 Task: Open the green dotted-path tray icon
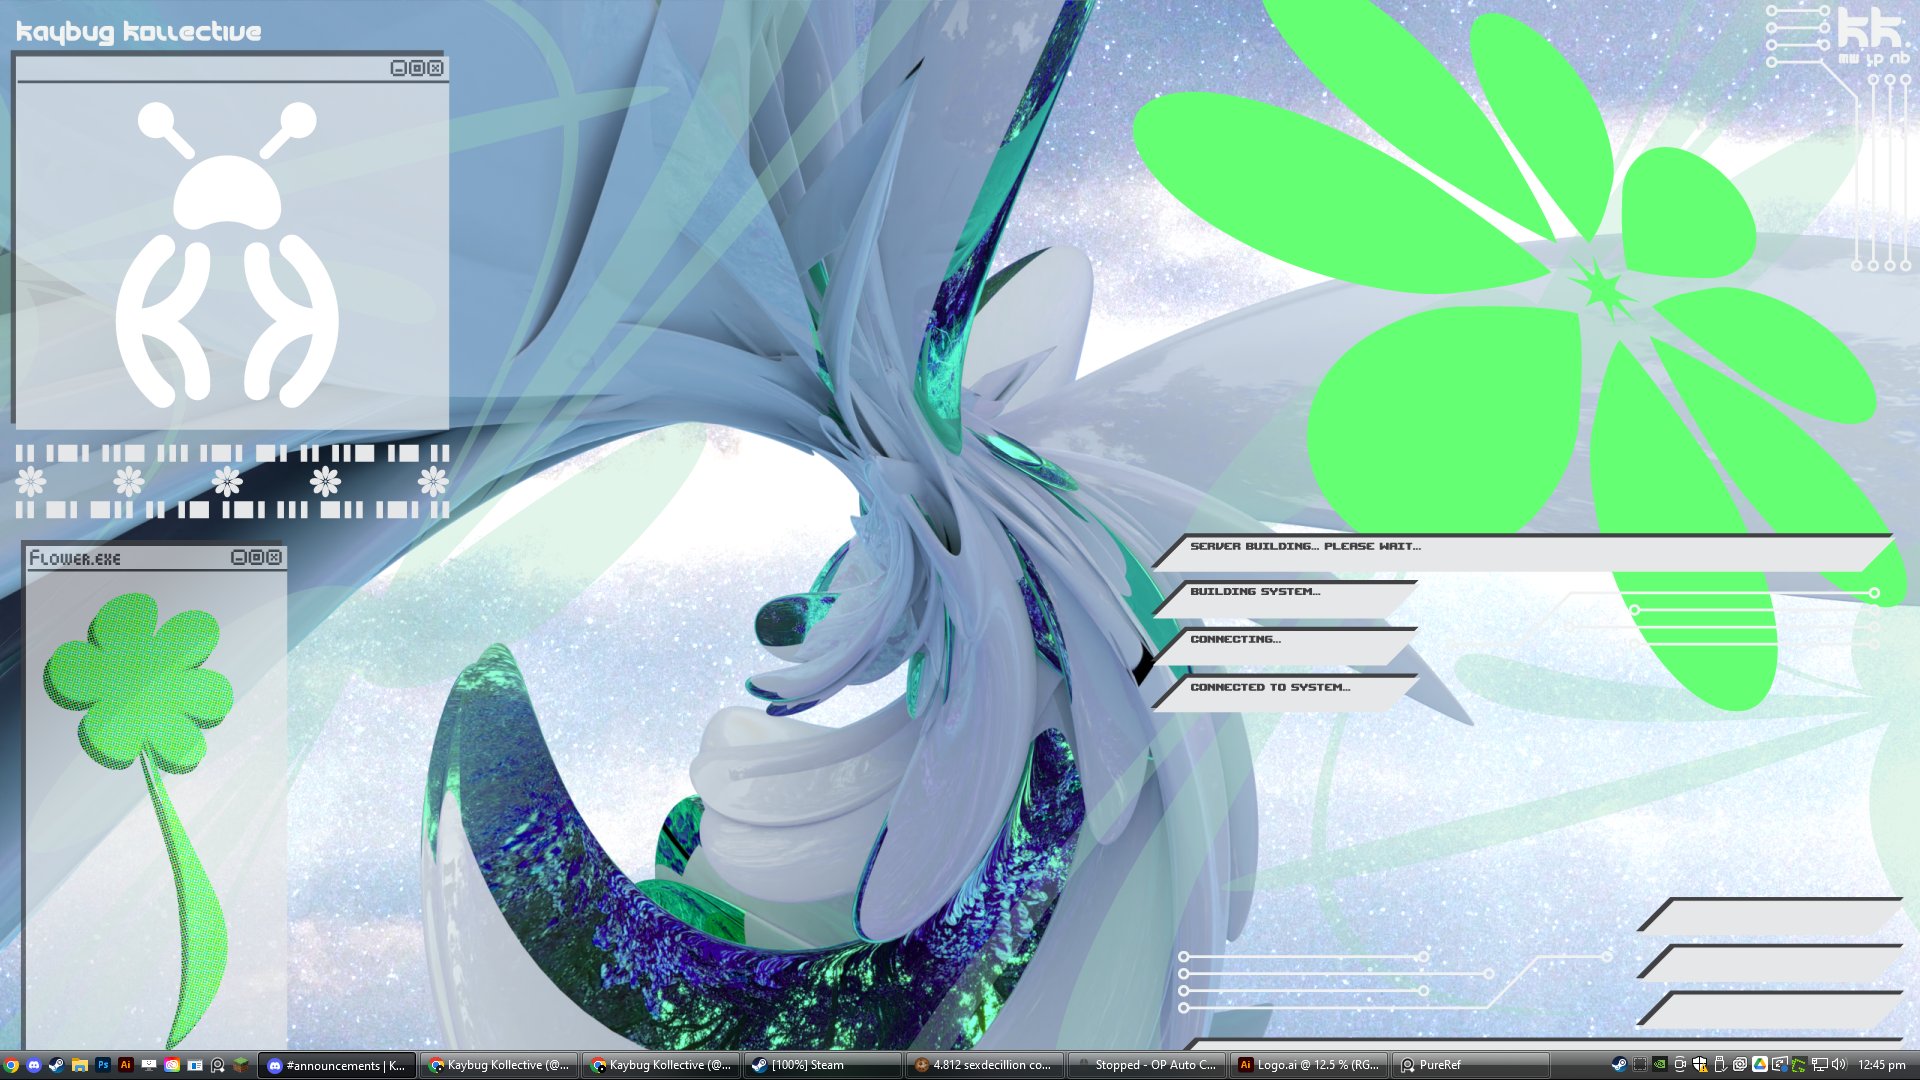click(1800, 1064)
